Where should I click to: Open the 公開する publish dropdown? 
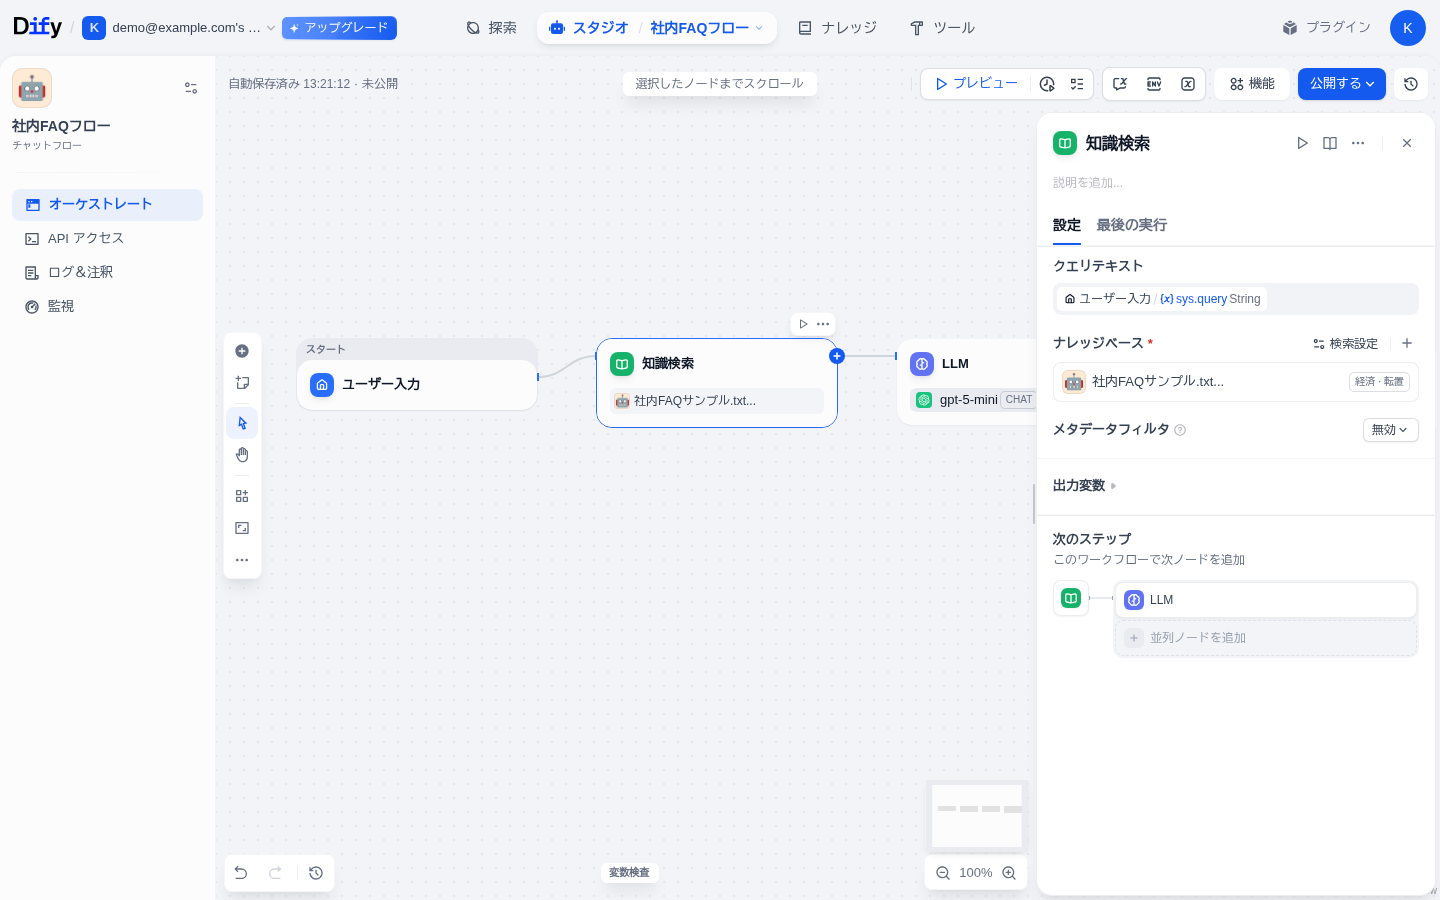tap(1342, 84)
